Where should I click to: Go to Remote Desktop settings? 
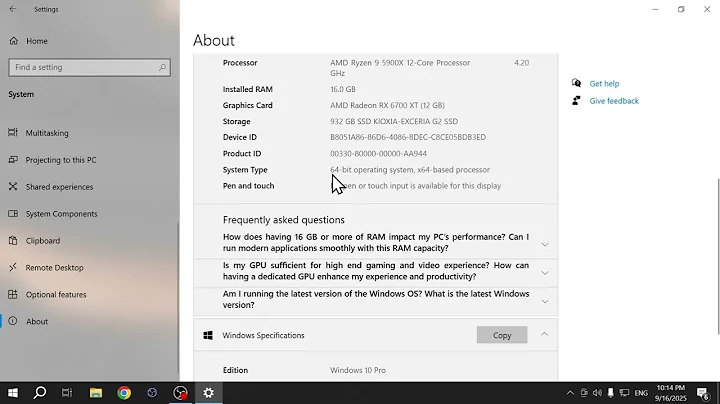pyautogui.click(x=54, y=268)
